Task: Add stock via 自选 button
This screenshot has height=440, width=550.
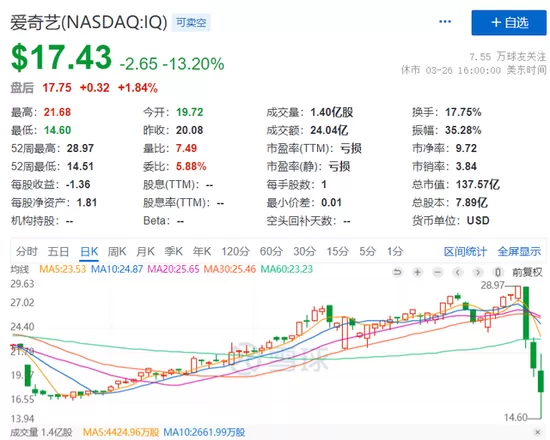Action: coord(509,22)
